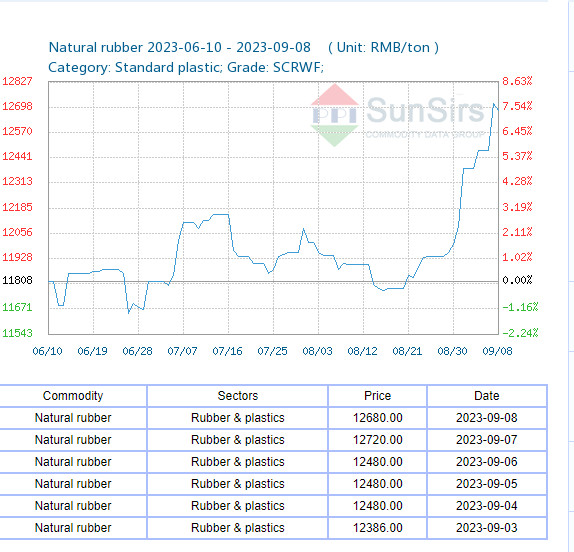574x552 pixels.
Task: Click the 2.11% percentage label
Action: coord(517,232)
